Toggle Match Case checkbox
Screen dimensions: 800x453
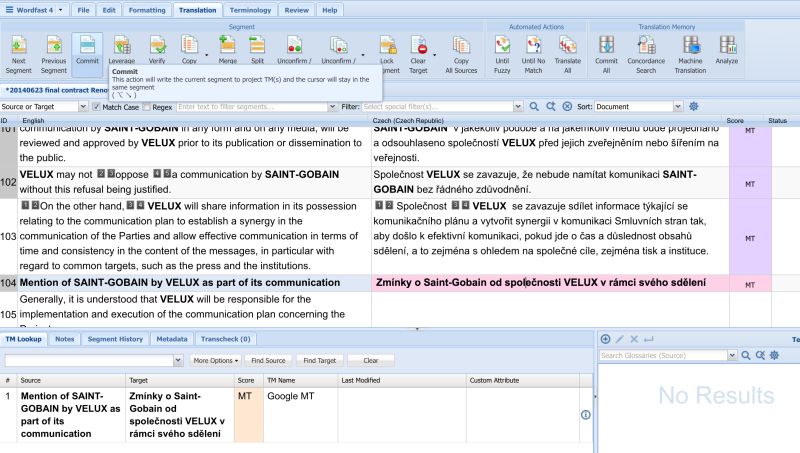click(96, 107)
